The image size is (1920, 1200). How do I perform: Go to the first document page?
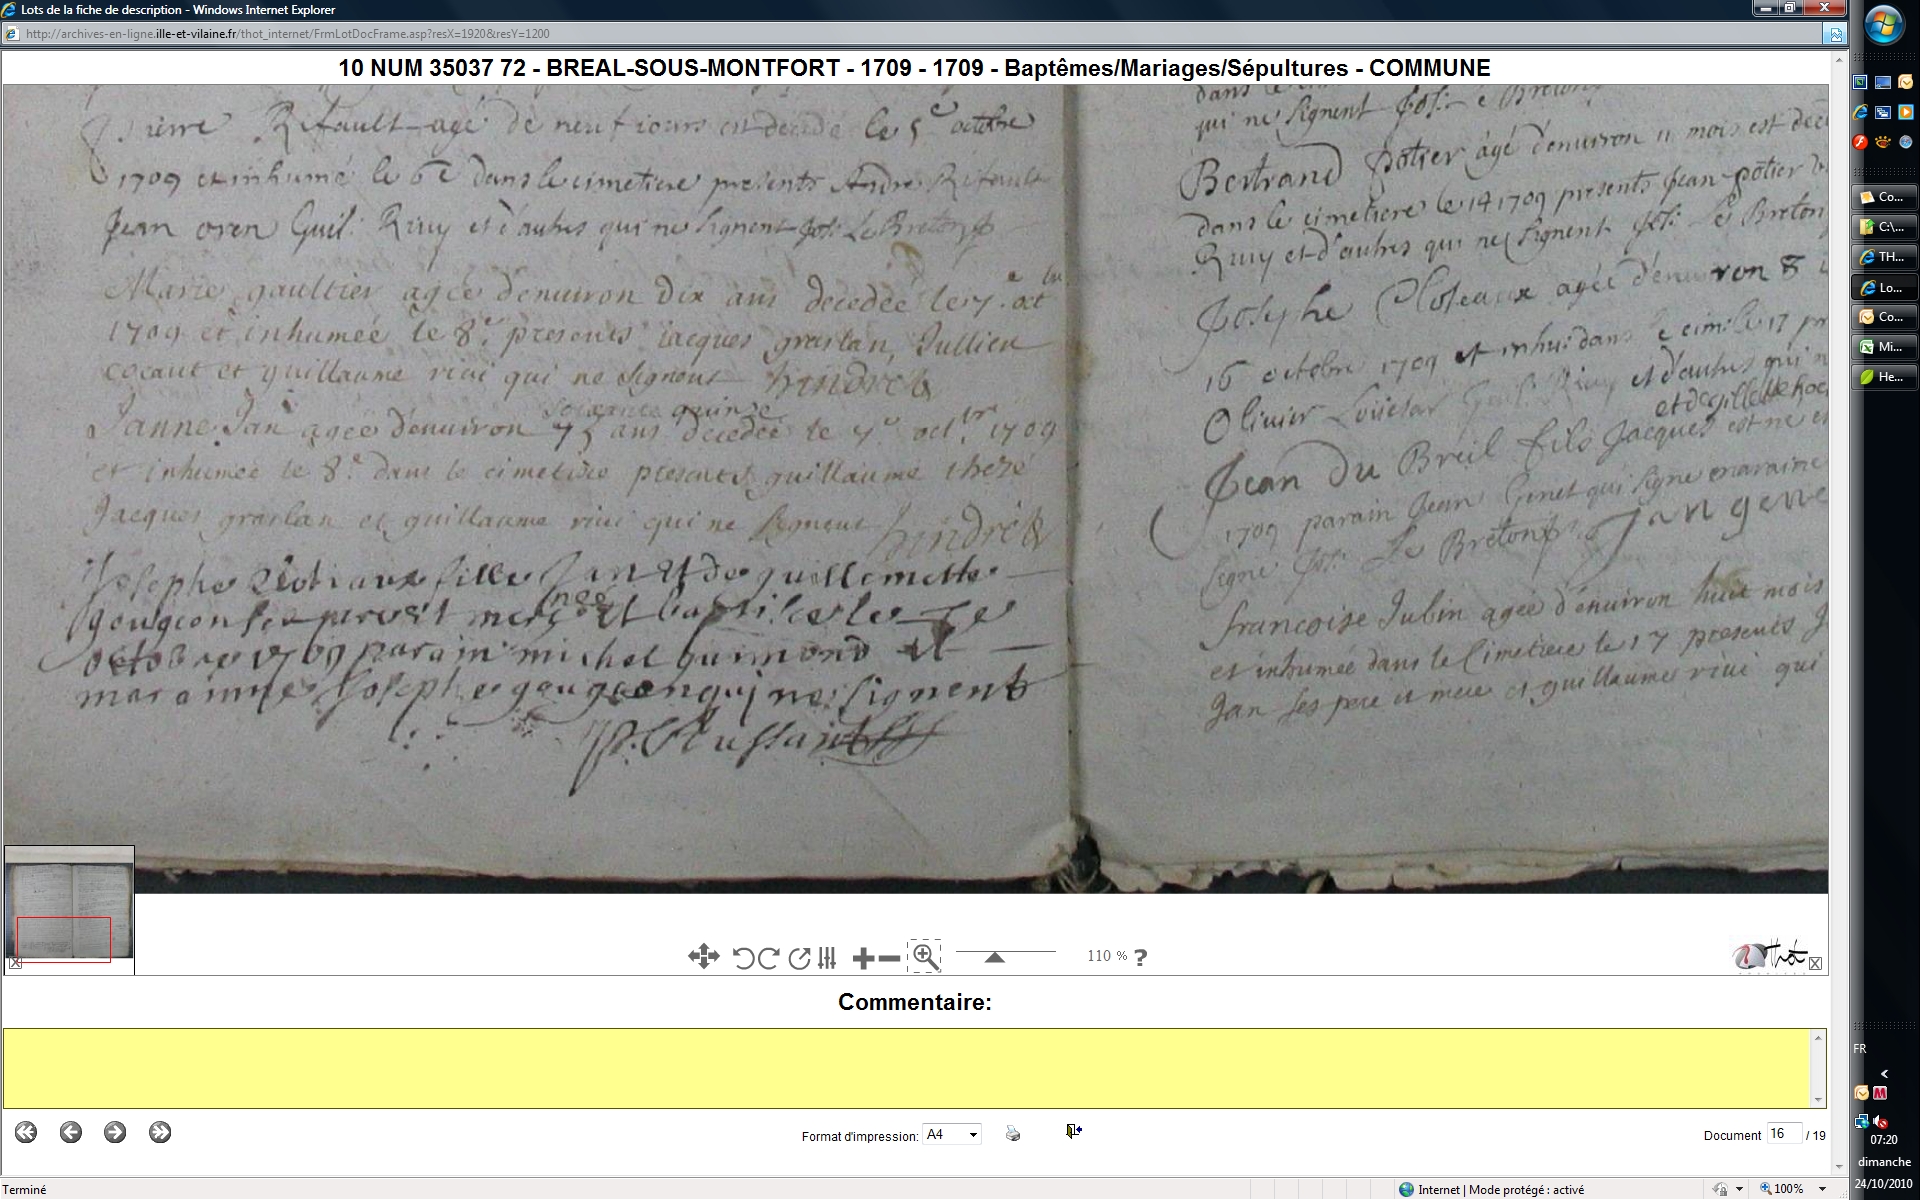(26, 1132)
